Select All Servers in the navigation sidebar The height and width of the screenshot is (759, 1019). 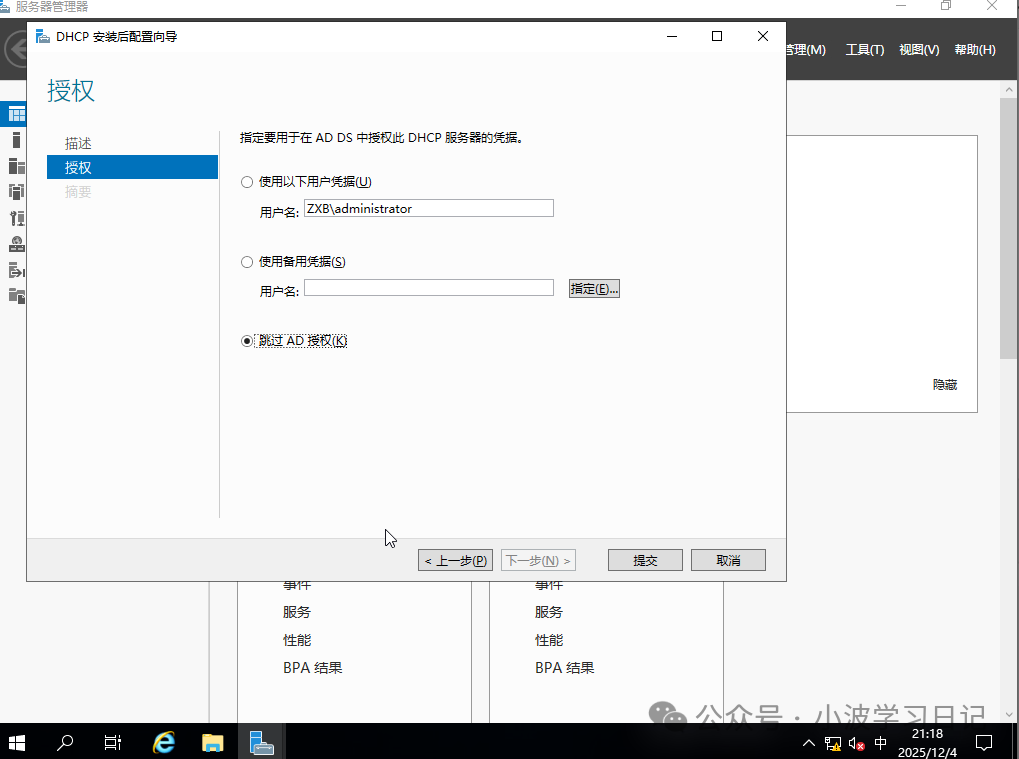click(15, 165)
